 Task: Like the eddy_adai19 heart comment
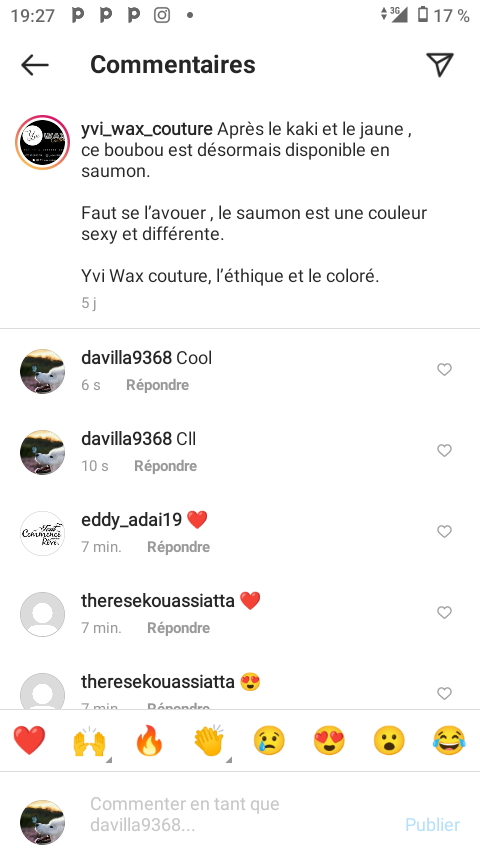pyautogui.click(x=445, y=532)
